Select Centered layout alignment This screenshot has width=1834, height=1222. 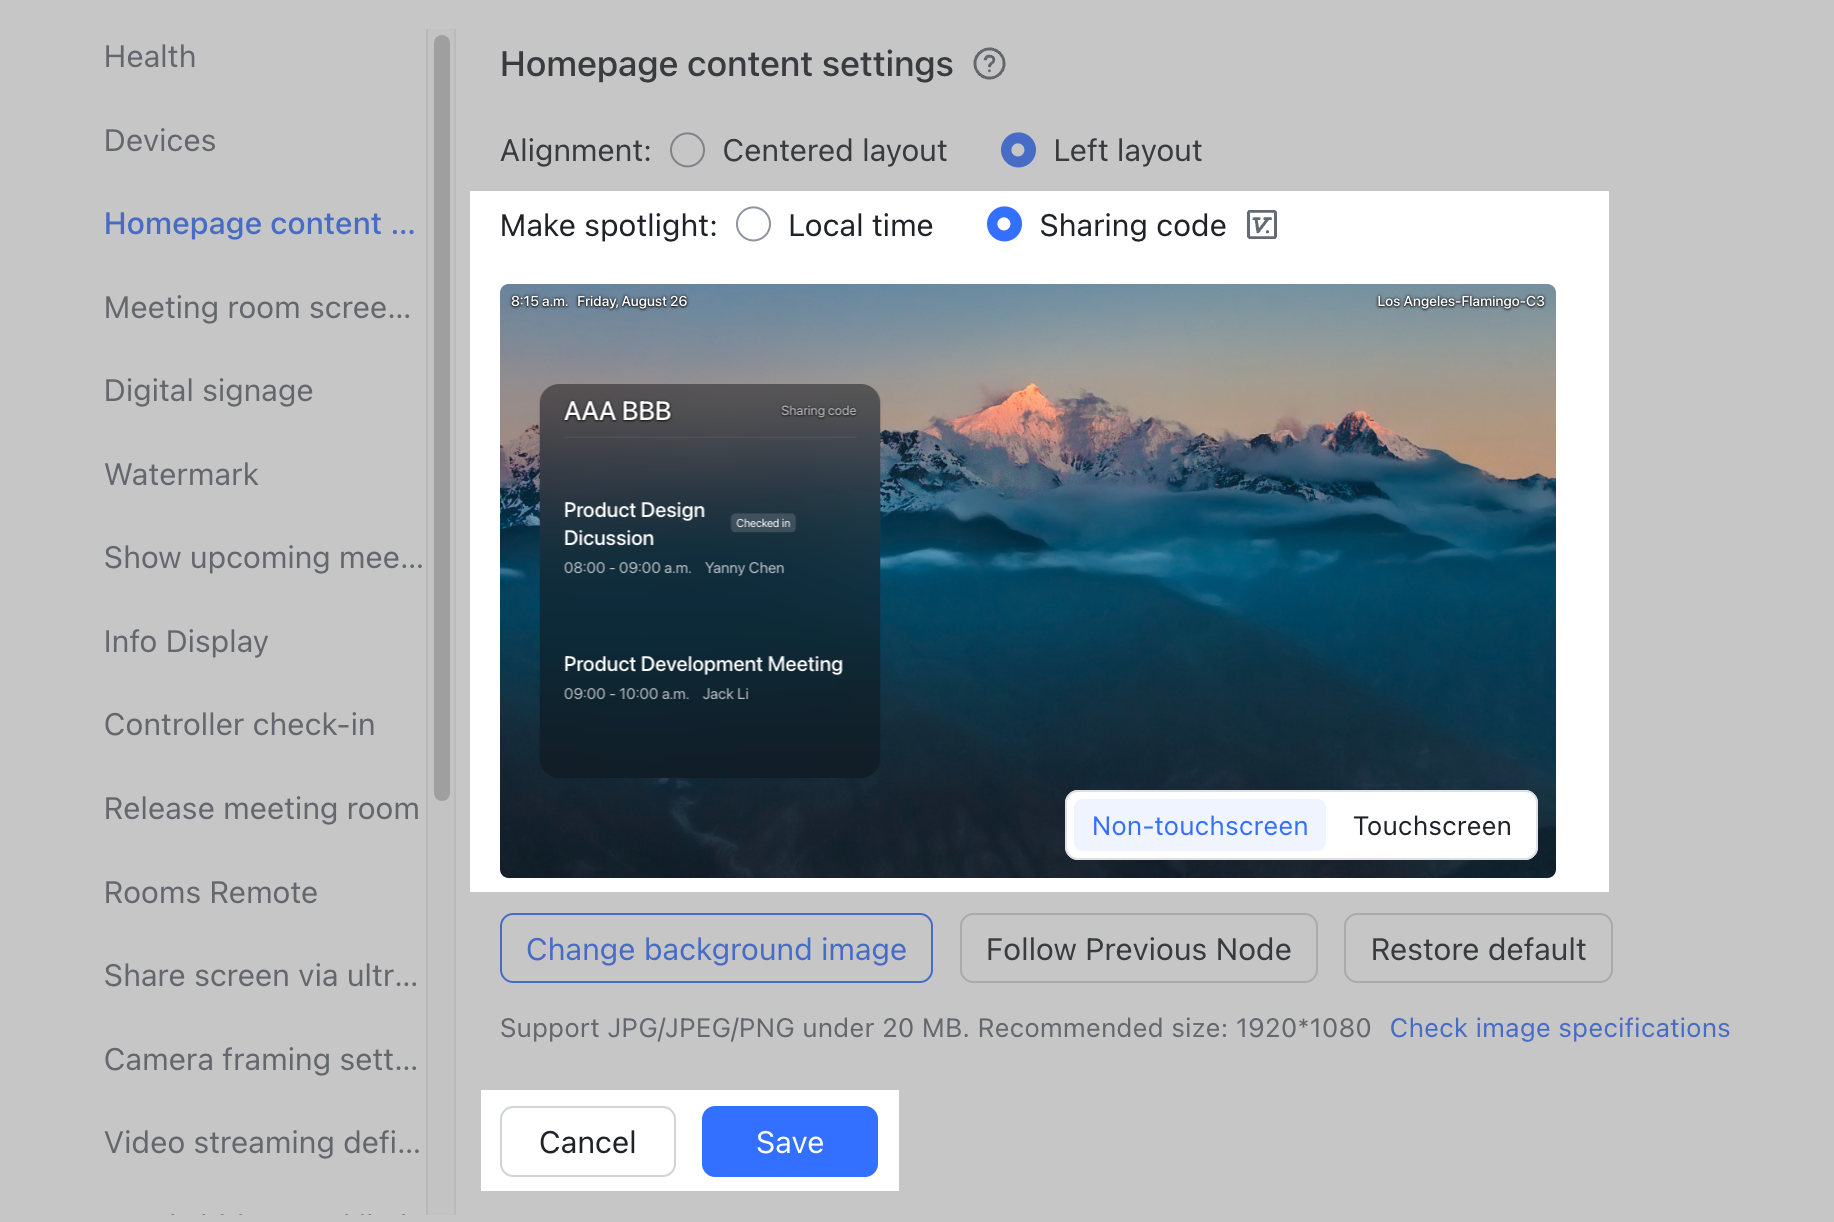(x=688, y=151)
